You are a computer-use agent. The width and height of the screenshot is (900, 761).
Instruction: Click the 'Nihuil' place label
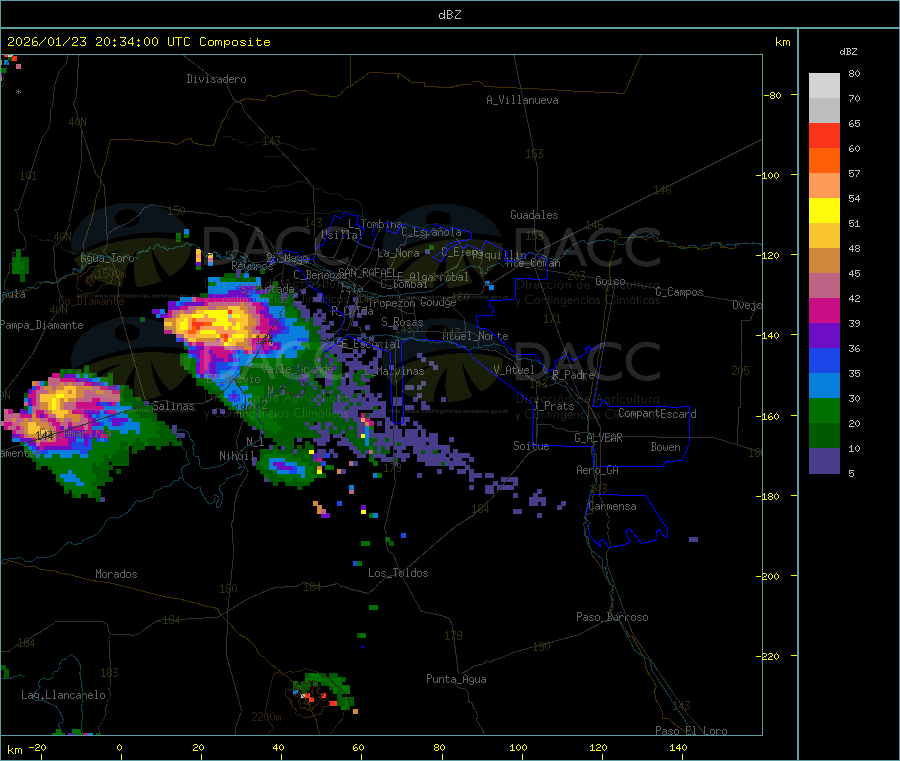coord(236,456)
